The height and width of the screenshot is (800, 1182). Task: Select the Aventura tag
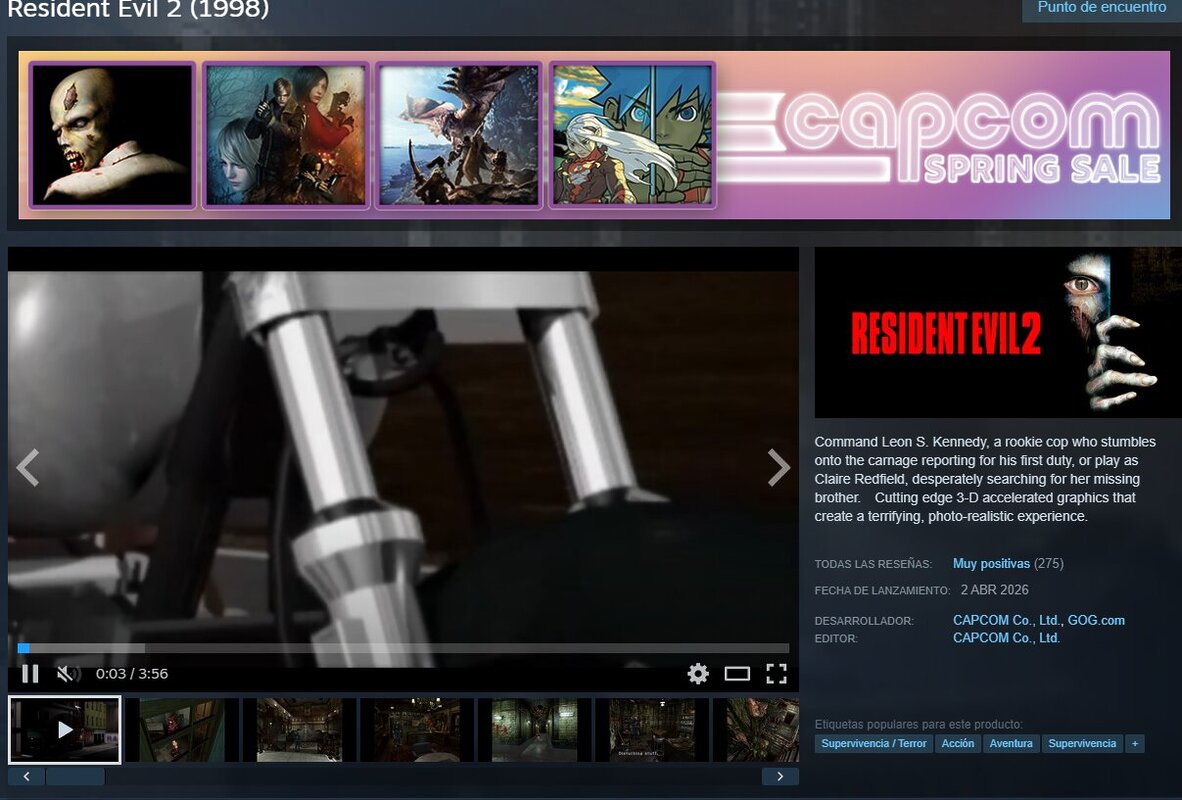pos(1010,743)
